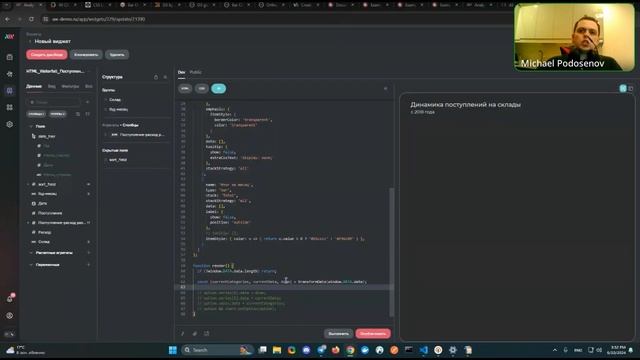Screen dimensions: 640x360
Task: Open the sidebar settings gear icon
Action: pyautogui.click(x=9, y=124)
